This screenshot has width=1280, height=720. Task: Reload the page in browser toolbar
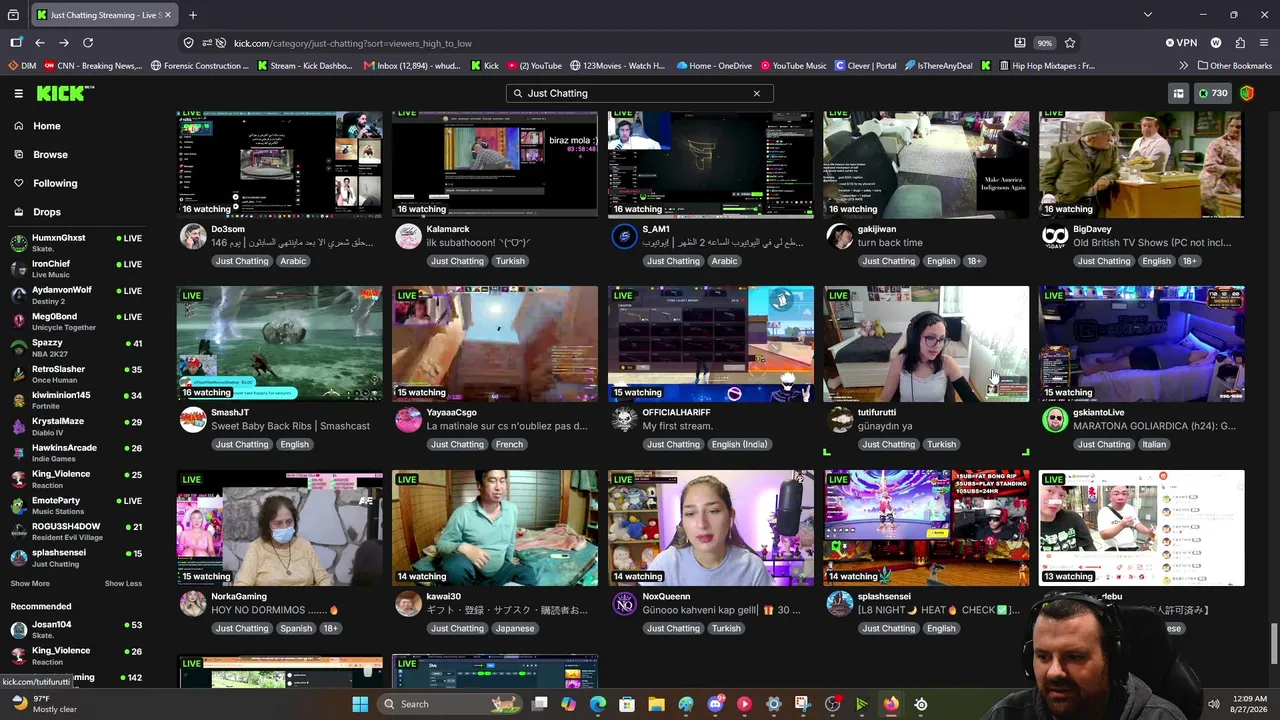click(88, 43)
